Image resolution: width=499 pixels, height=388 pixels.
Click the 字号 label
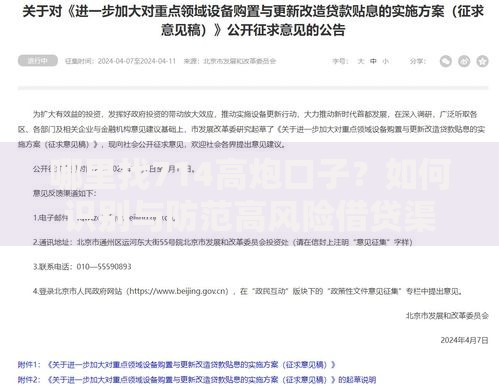click(x=340, y=61)
